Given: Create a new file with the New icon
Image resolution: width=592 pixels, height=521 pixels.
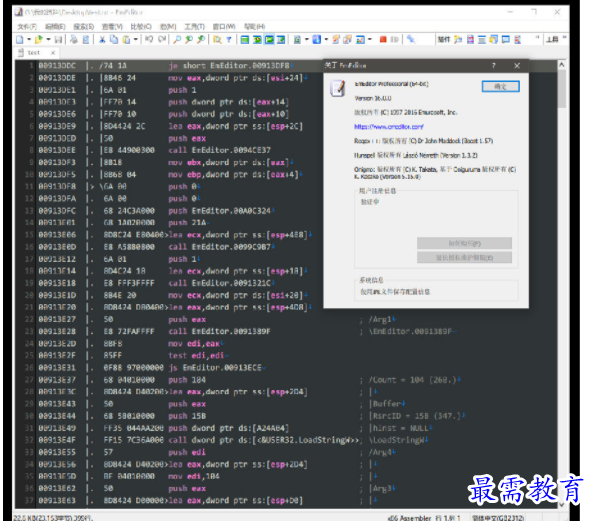Looking at the screenshot, I should (x=20, y=39).
